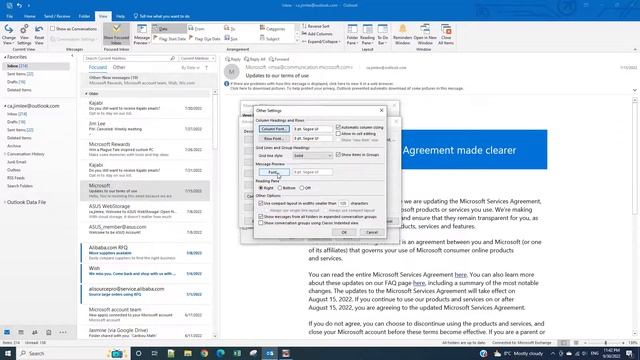The image size is (640, 360).
Task: Open the To-Do Bar layout icon
Action: [x=382, y=34]
